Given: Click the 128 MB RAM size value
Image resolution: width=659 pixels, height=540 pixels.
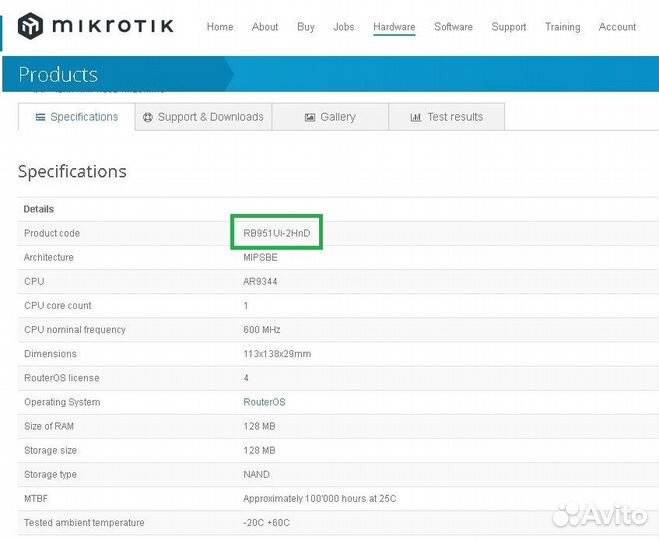Looking at the screenshot, I should point(259,426).
